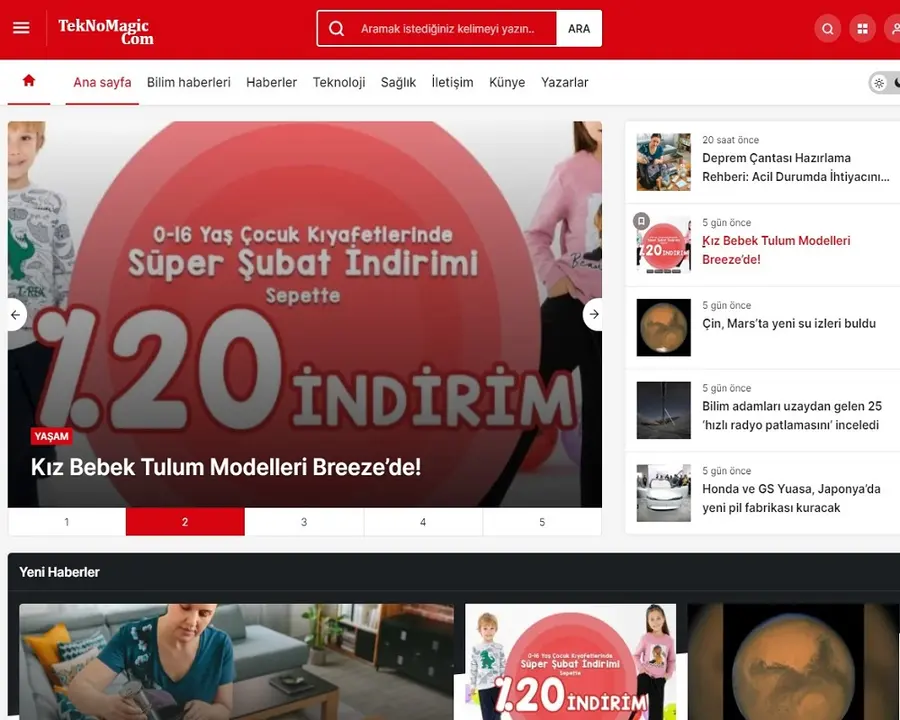The height and width of the screenshot is (720, 900).
Task: Click the TekNoMagic.Com logo
Action: [106, 31]
